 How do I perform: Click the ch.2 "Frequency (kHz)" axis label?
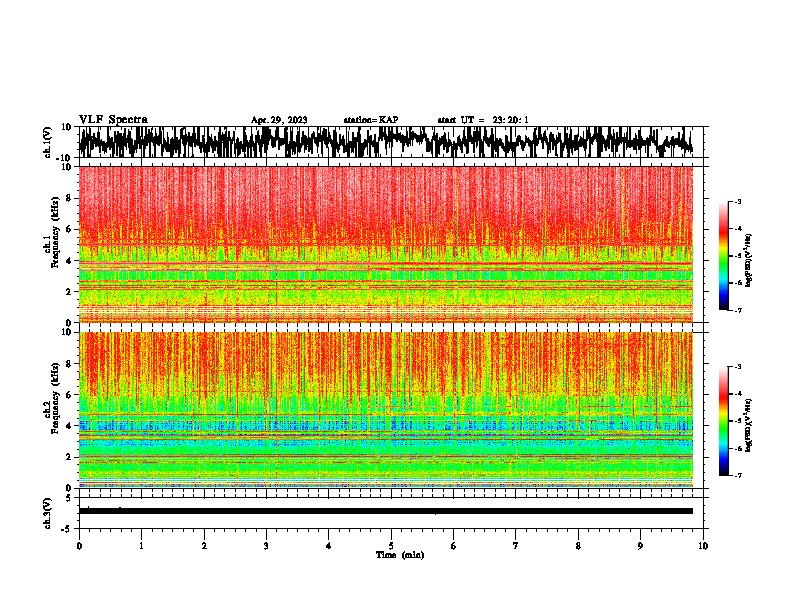[x=55, y=397]
